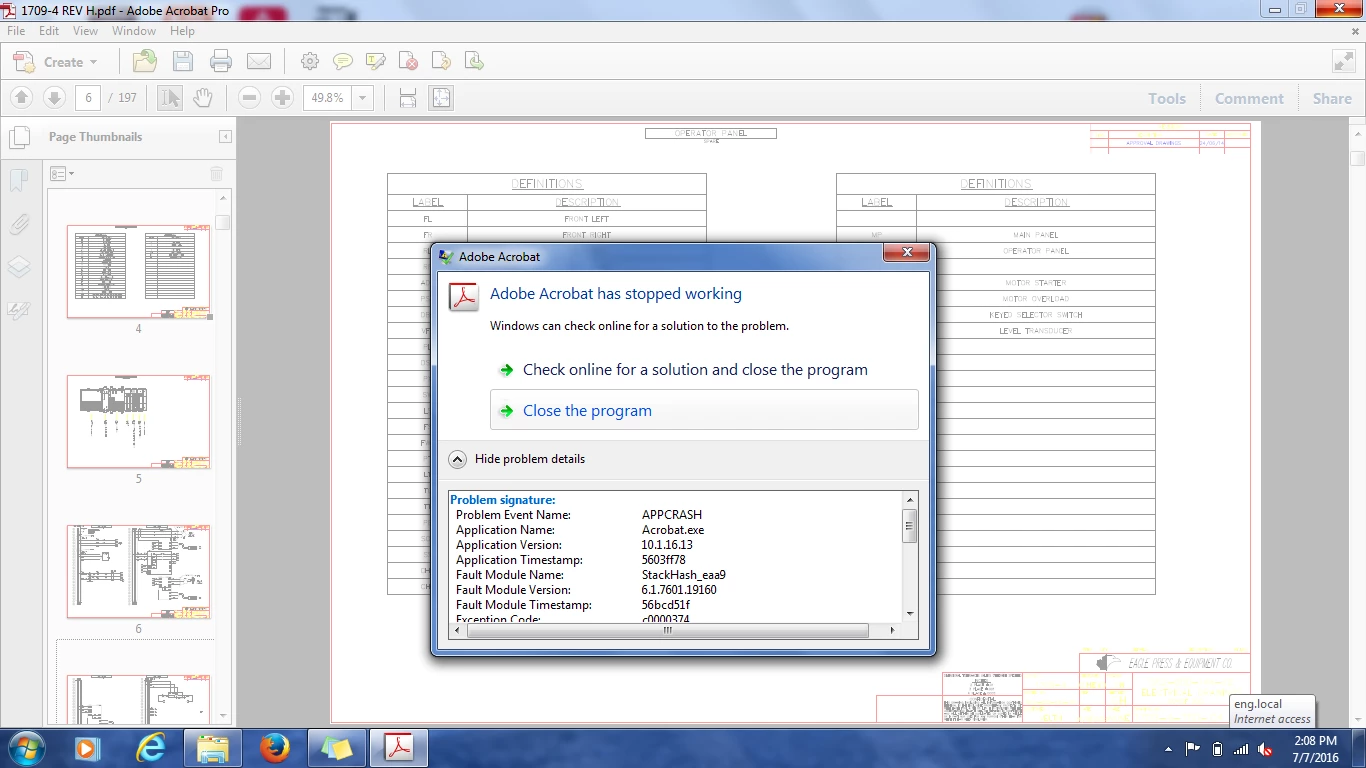Open the View menu
Screen dimensions: 1366x768
(86, 31)
